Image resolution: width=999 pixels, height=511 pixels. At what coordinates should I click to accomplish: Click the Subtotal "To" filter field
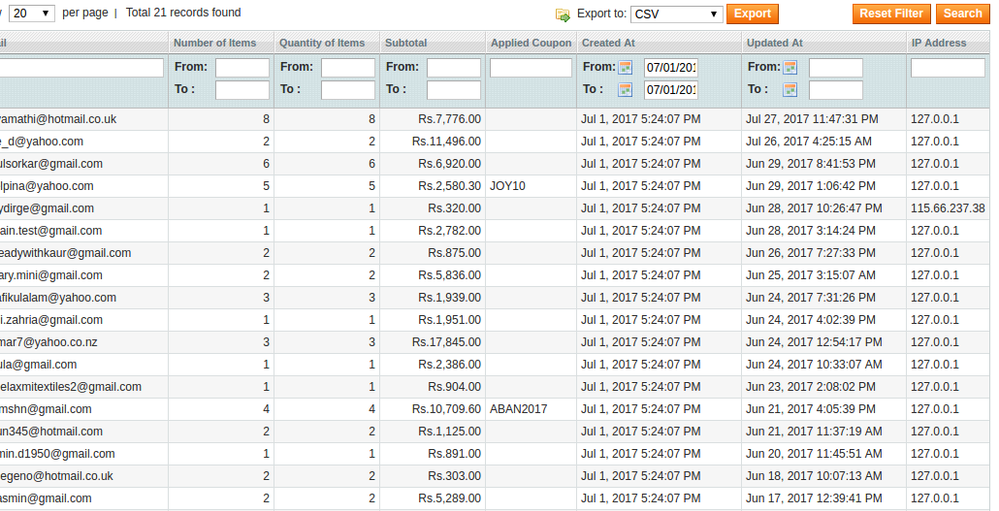(453, 90)
